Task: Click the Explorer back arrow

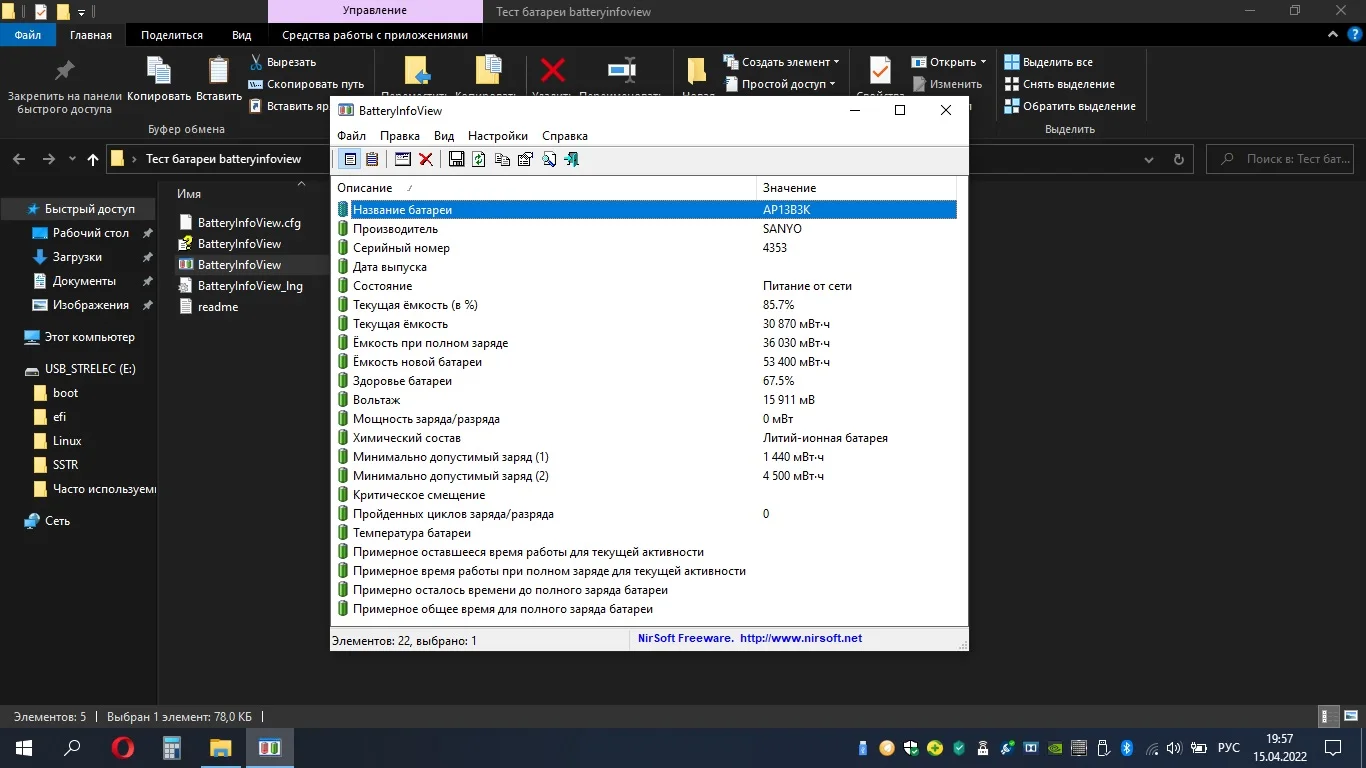Action: click(x=19, y=159)
